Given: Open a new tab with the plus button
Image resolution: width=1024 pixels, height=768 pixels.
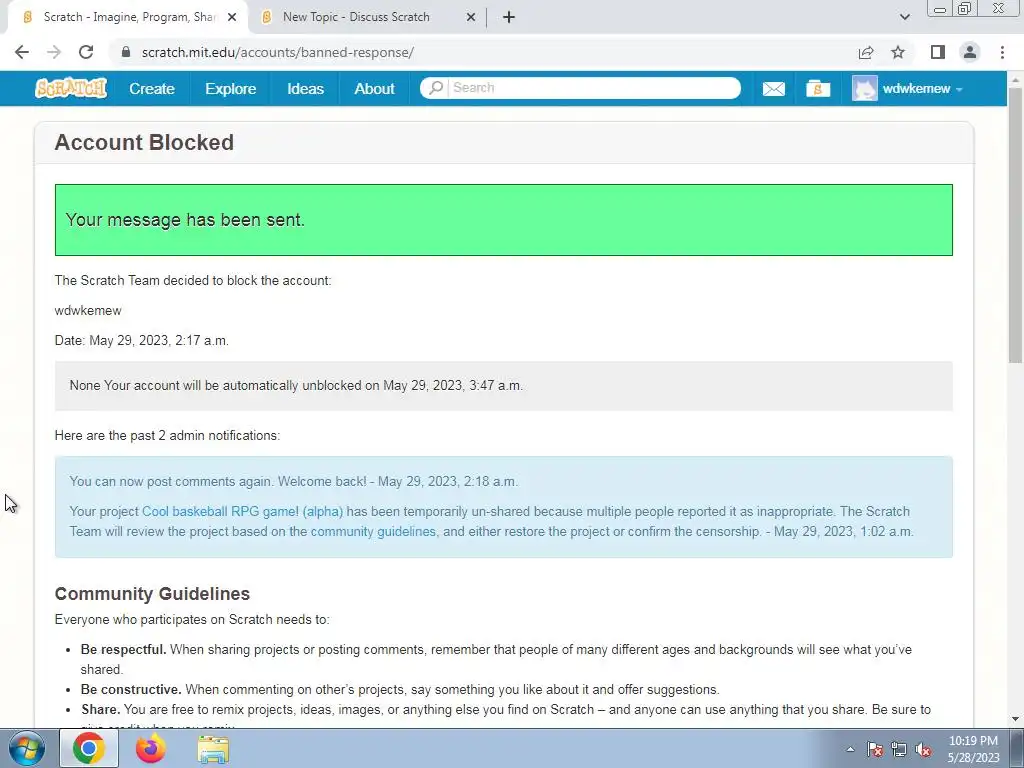Looking at the screenshot, I should (509, 17).
